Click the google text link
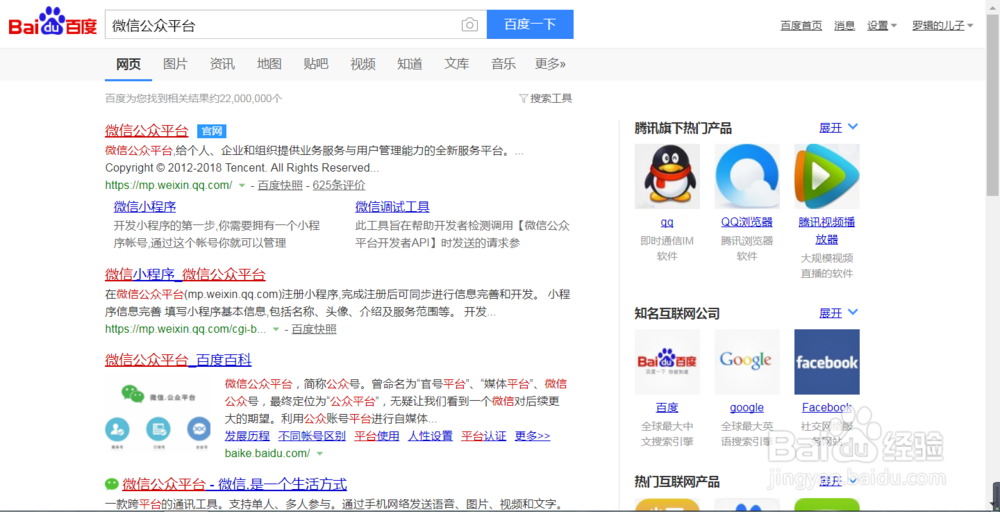This screenshot has width=1000, height=512. pyautogui.click(x=747, y=407)
